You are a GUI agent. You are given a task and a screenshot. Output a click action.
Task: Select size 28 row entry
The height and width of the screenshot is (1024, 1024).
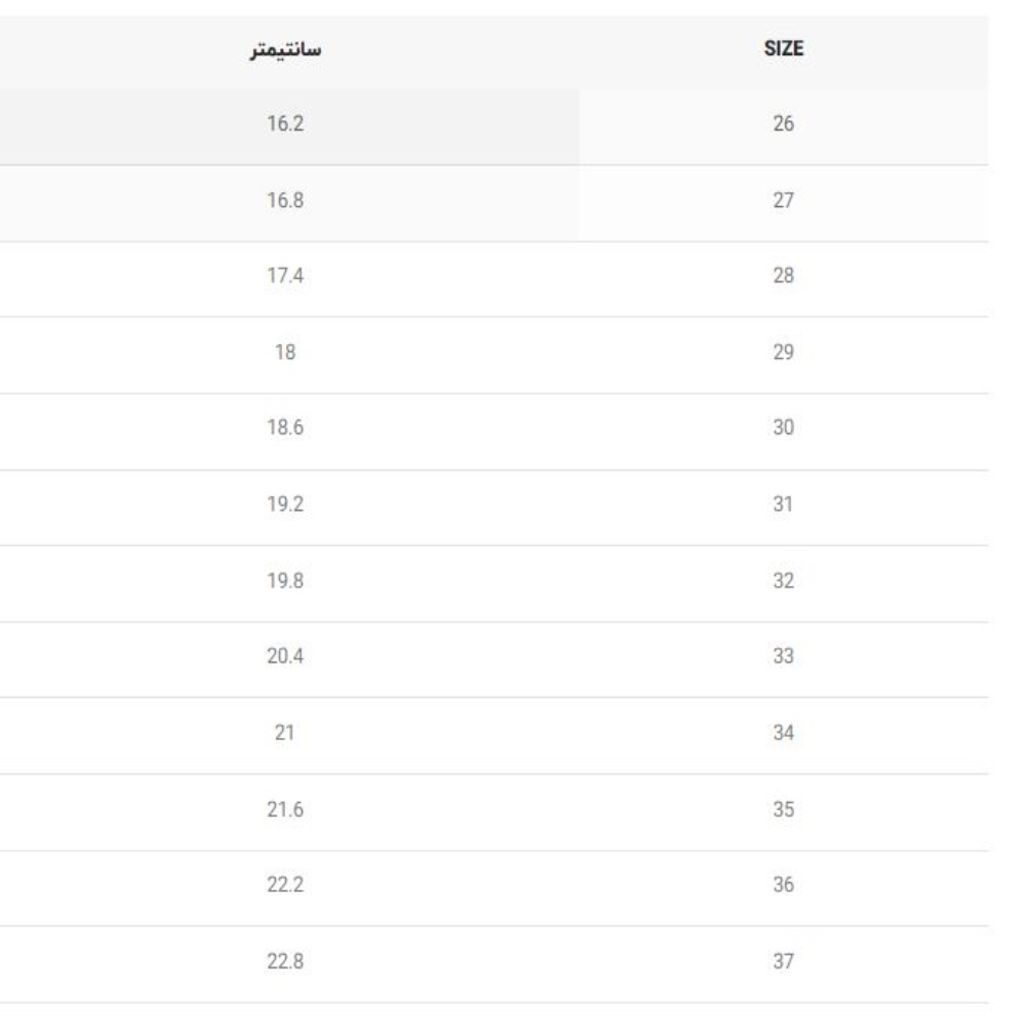pos(783,276)
